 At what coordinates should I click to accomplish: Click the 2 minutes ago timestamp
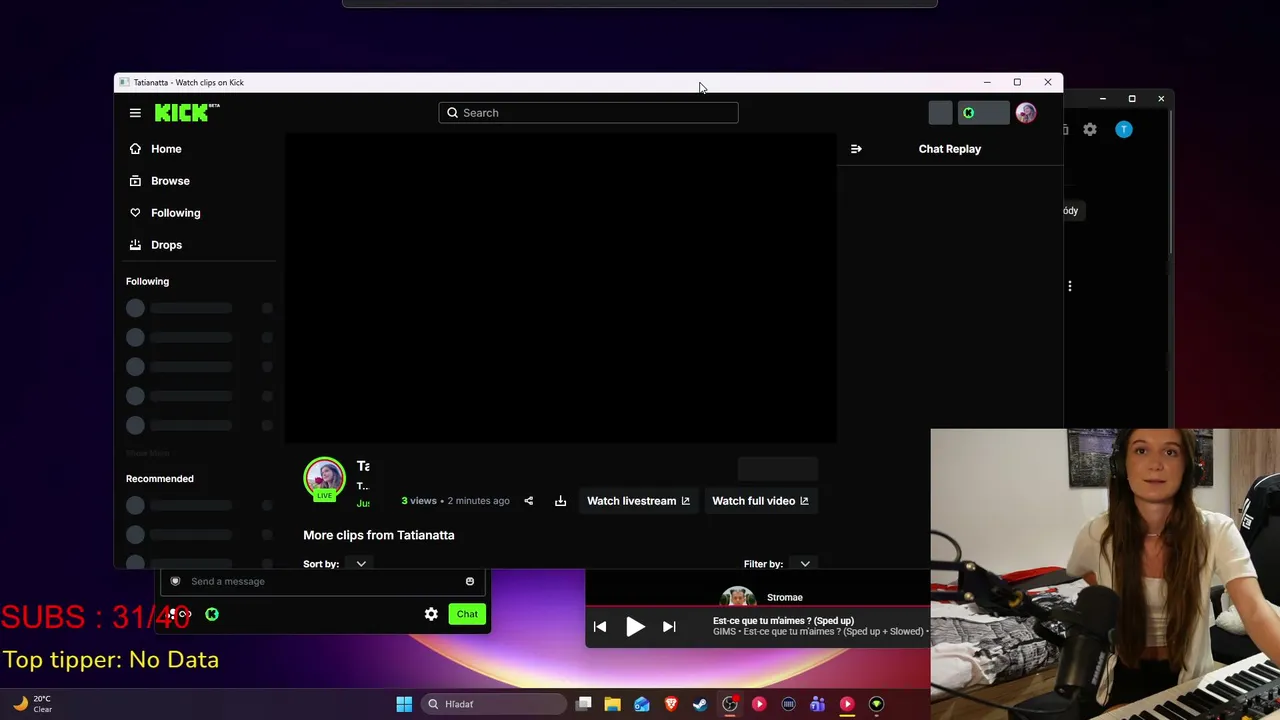pyautogui.click(x=478, y=501)
